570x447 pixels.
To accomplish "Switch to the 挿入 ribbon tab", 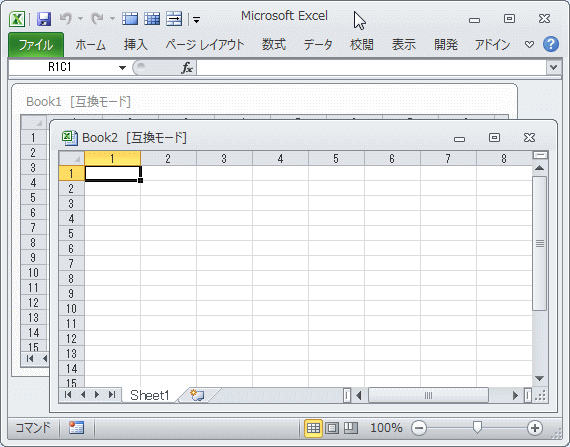I will [x=136, y=45].
